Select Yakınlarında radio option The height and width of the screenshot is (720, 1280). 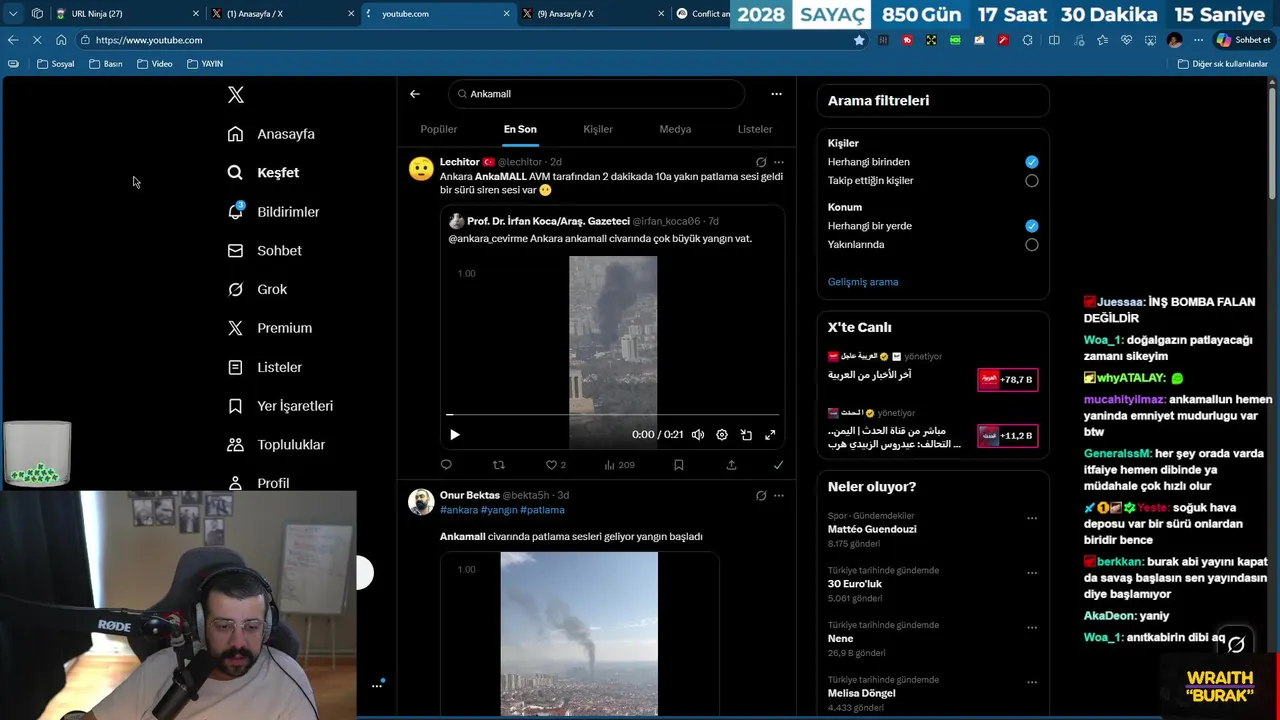(x=1031, y=244)
